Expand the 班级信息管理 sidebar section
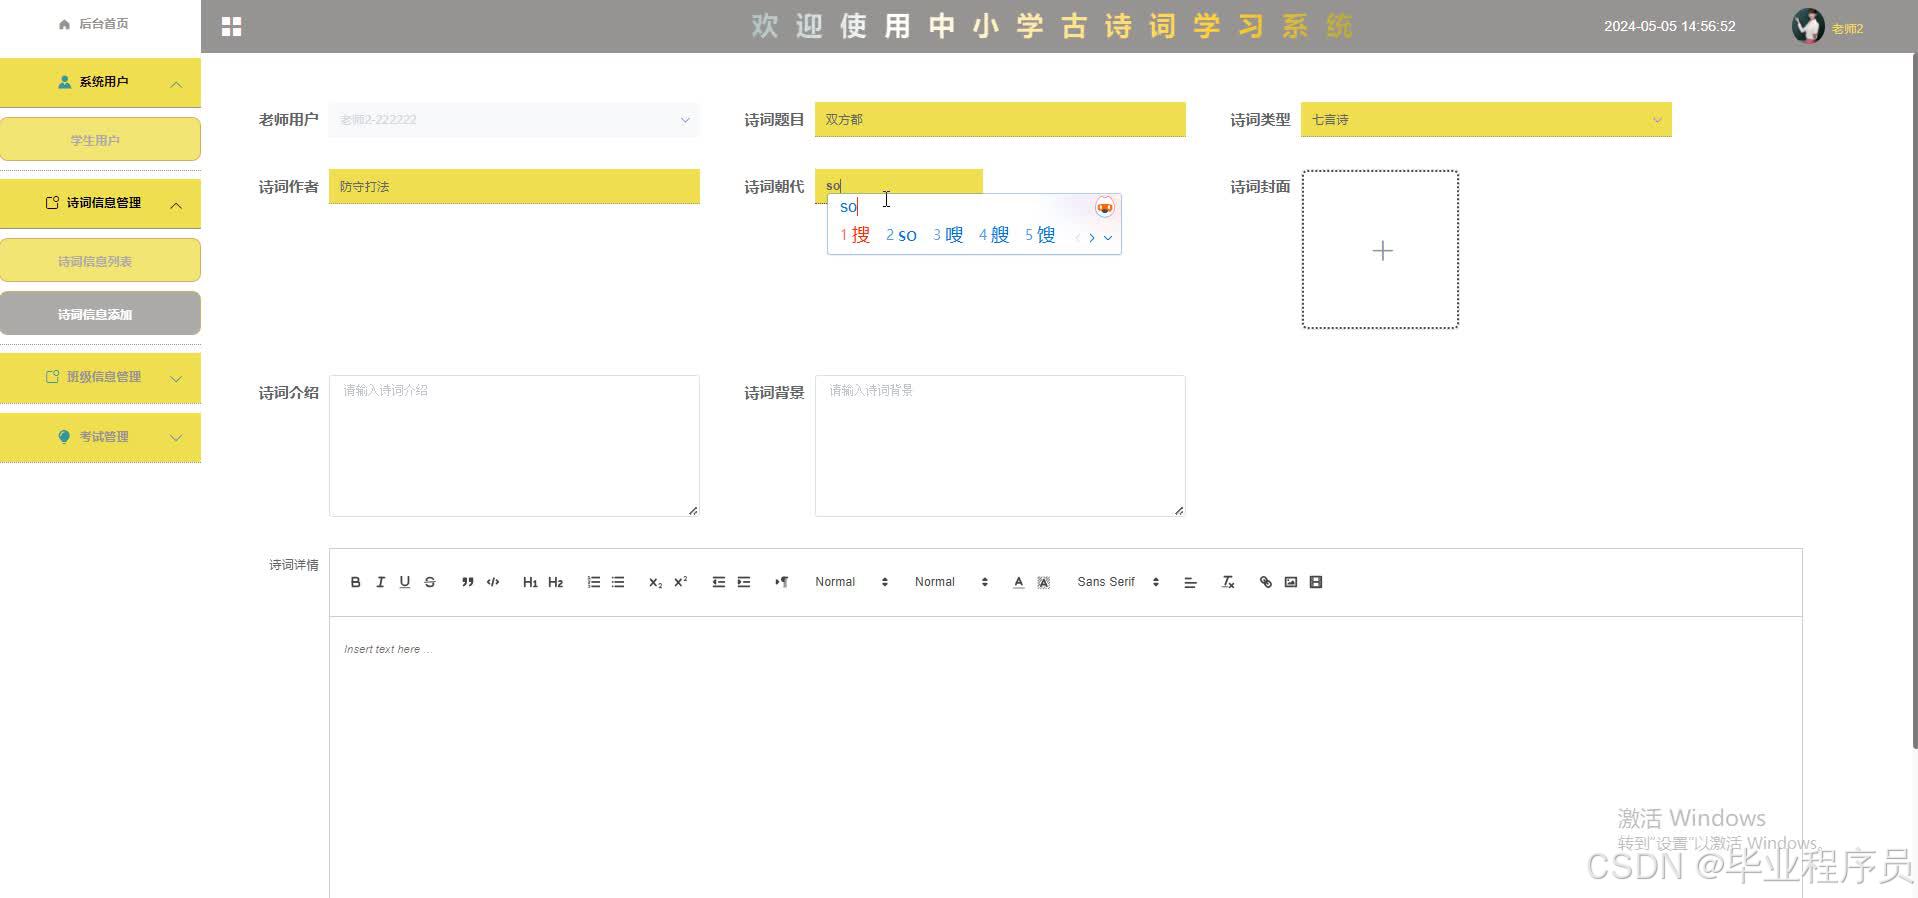The image size is (1918, 898). 100,377
